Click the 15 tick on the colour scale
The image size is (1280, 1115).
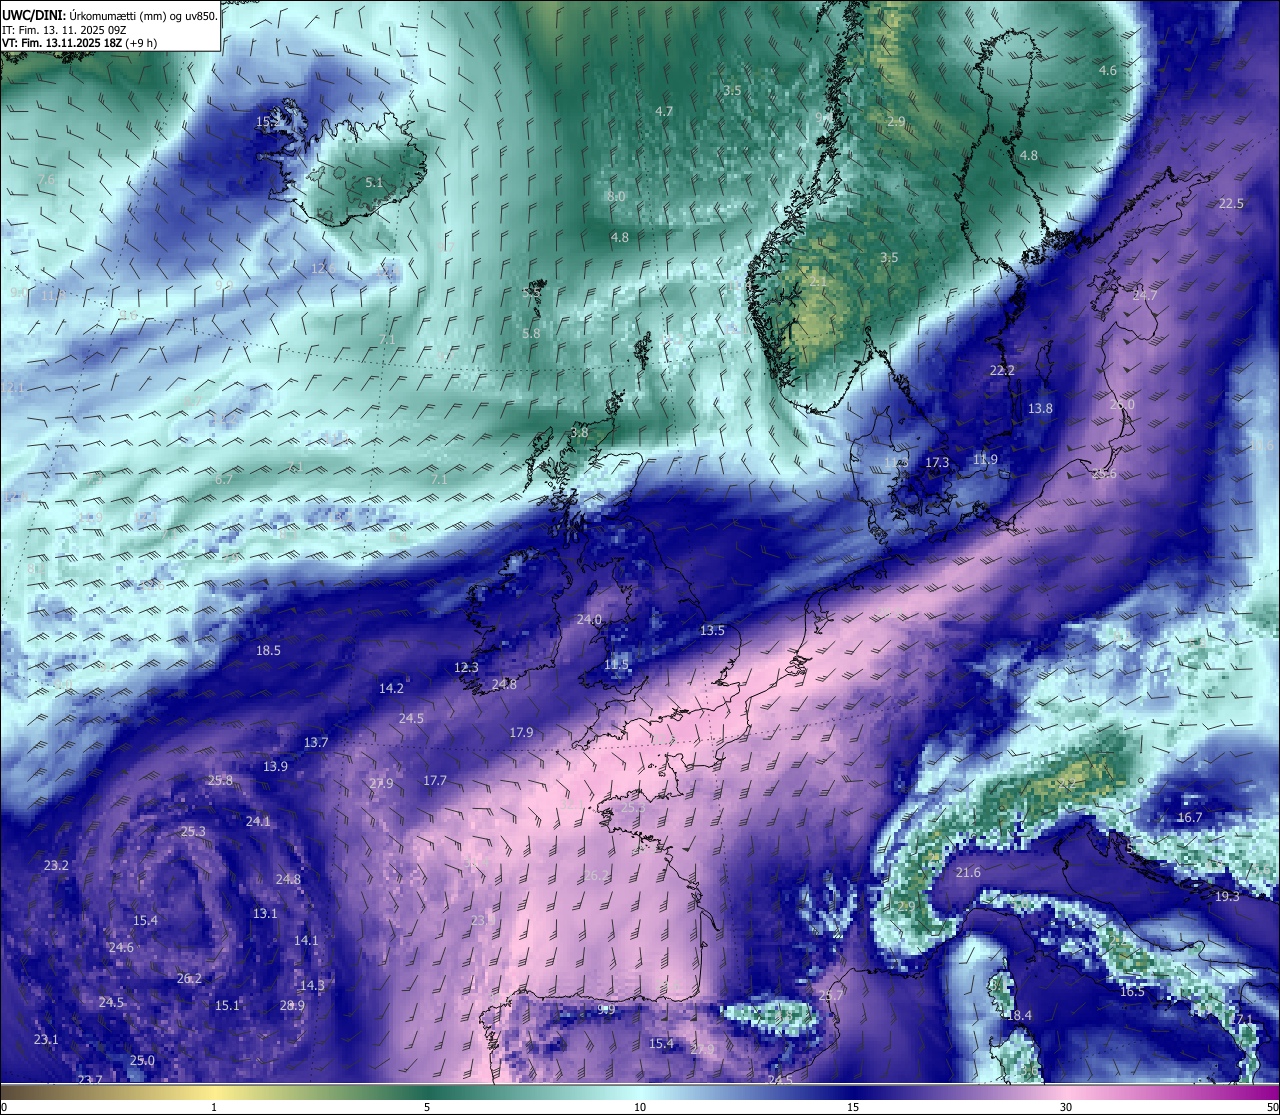[853, 1107]
